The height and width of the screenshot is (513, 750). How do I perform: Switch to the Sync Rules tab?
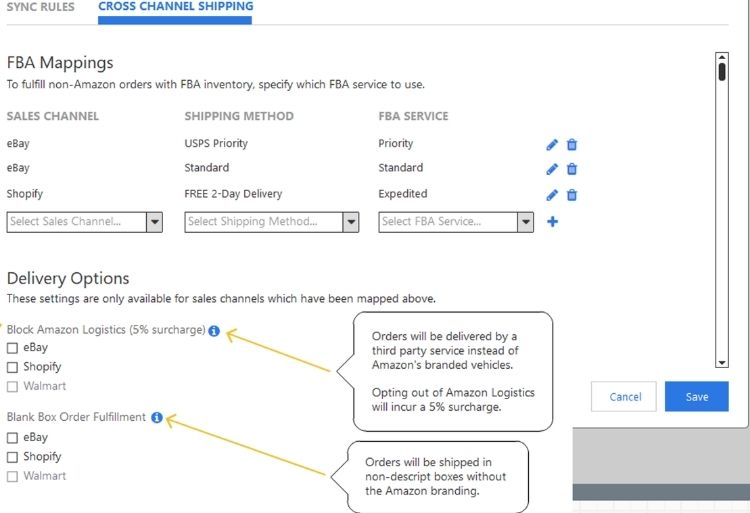40,7
